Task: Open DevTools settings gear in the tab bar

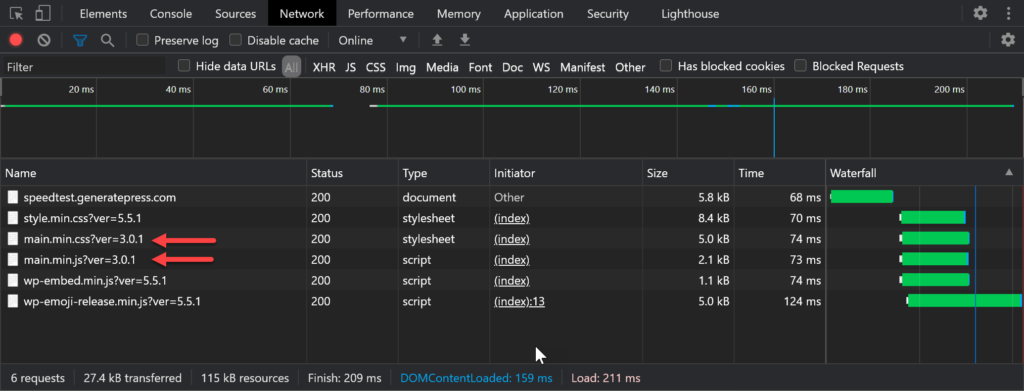Action: pos(980,13)
